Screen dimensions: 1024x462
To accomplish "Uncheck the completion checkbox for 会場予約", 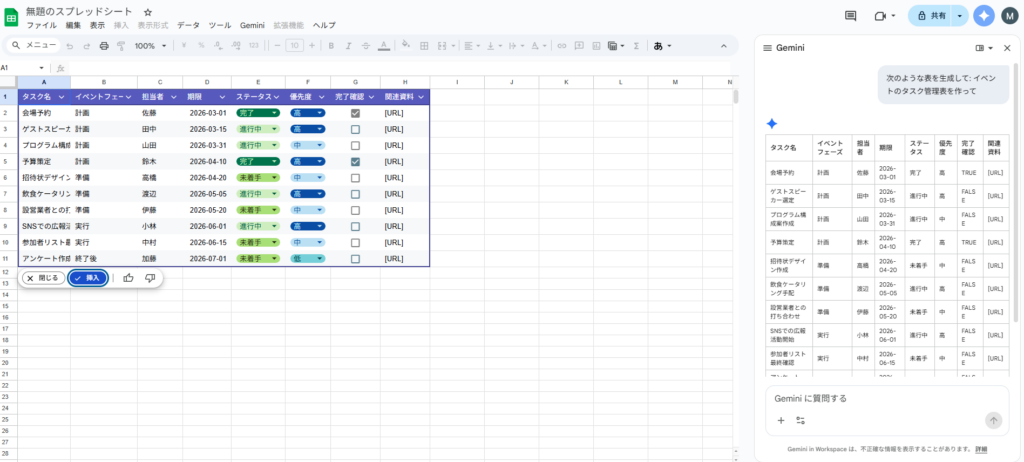I will click(355, 114).
